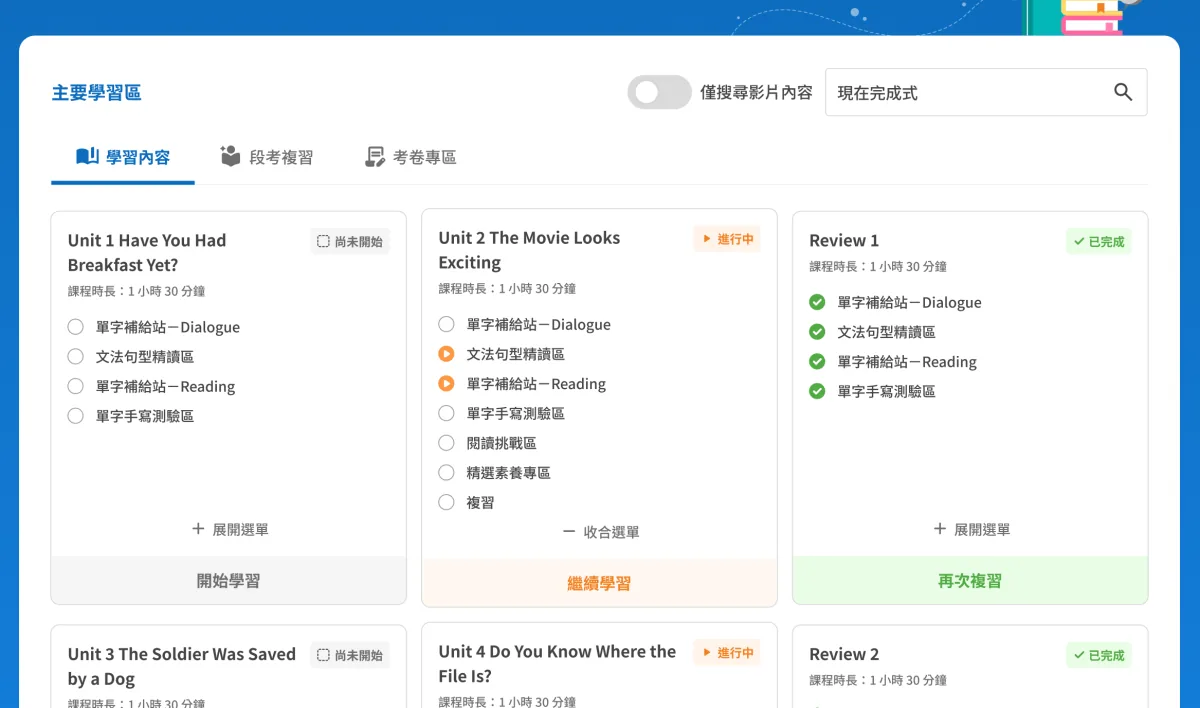Click Unit 4 進行中 status badge
The image size is (1200, 708).
(x=727, y=653)
